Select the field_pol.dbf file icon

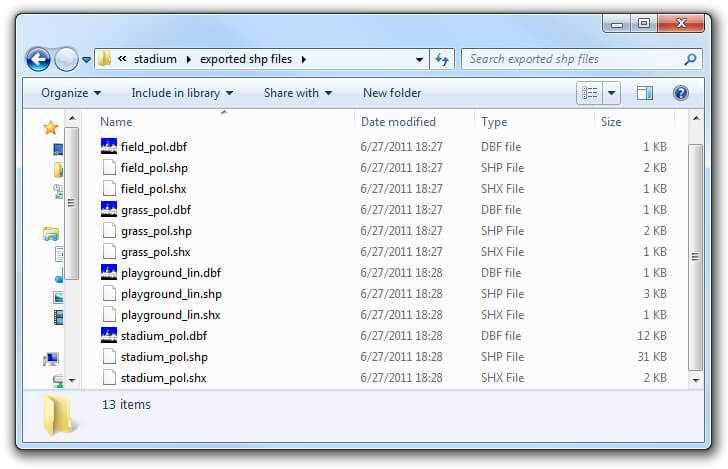coord(109,146)
